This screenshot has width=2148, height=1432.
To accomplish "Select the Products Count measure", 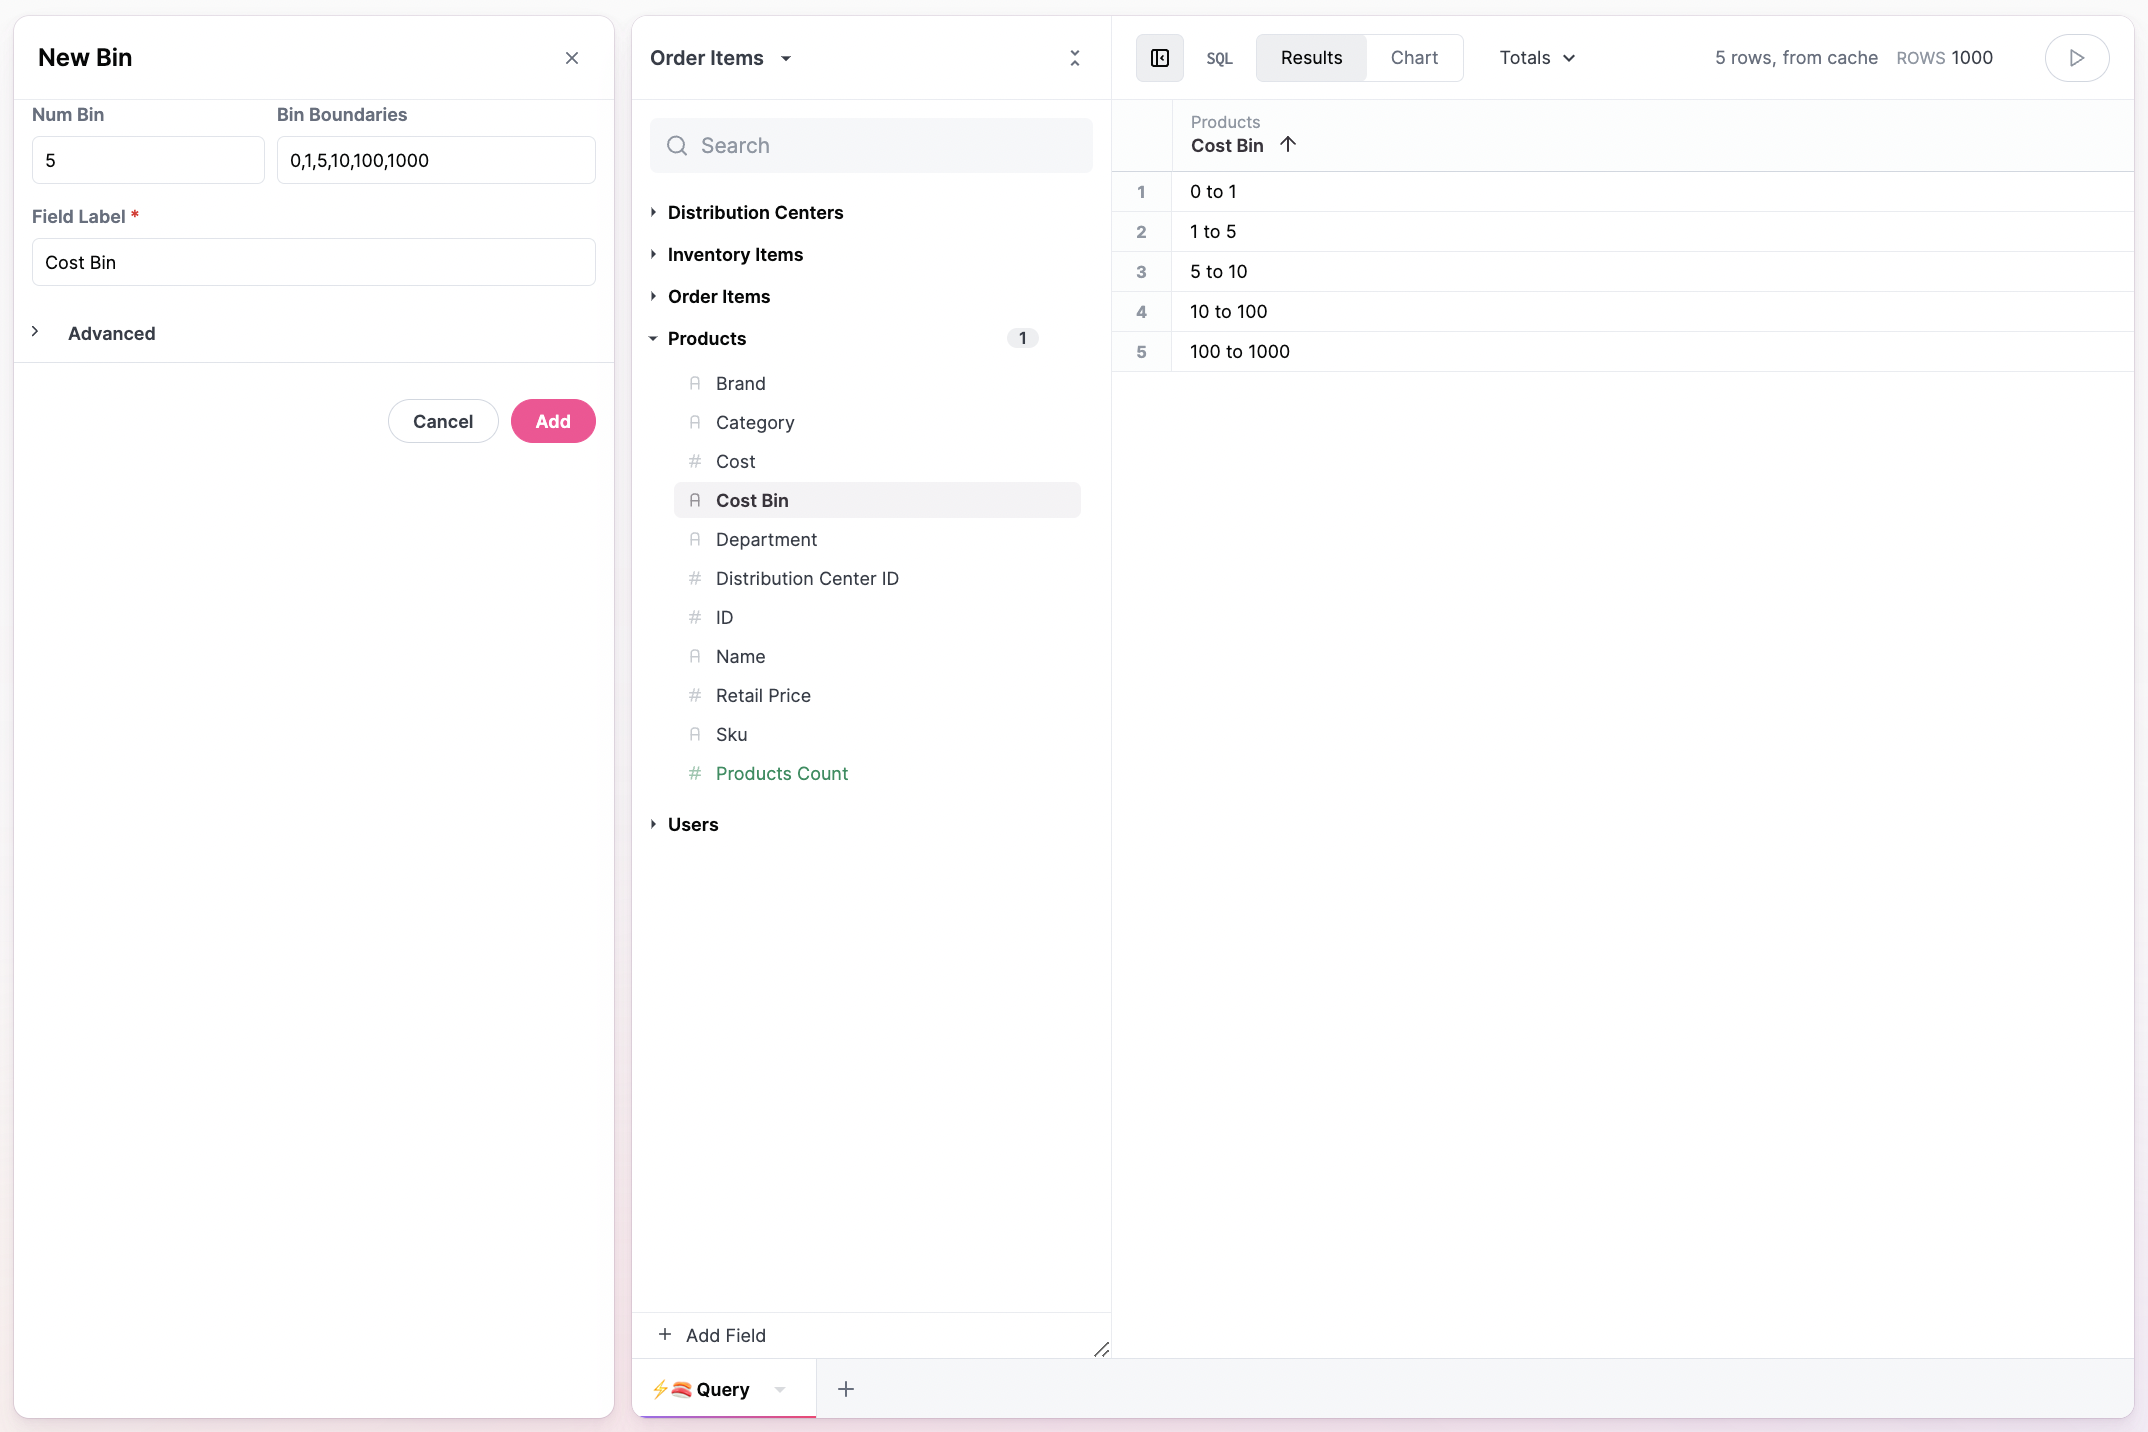I will tap(781, 773).
